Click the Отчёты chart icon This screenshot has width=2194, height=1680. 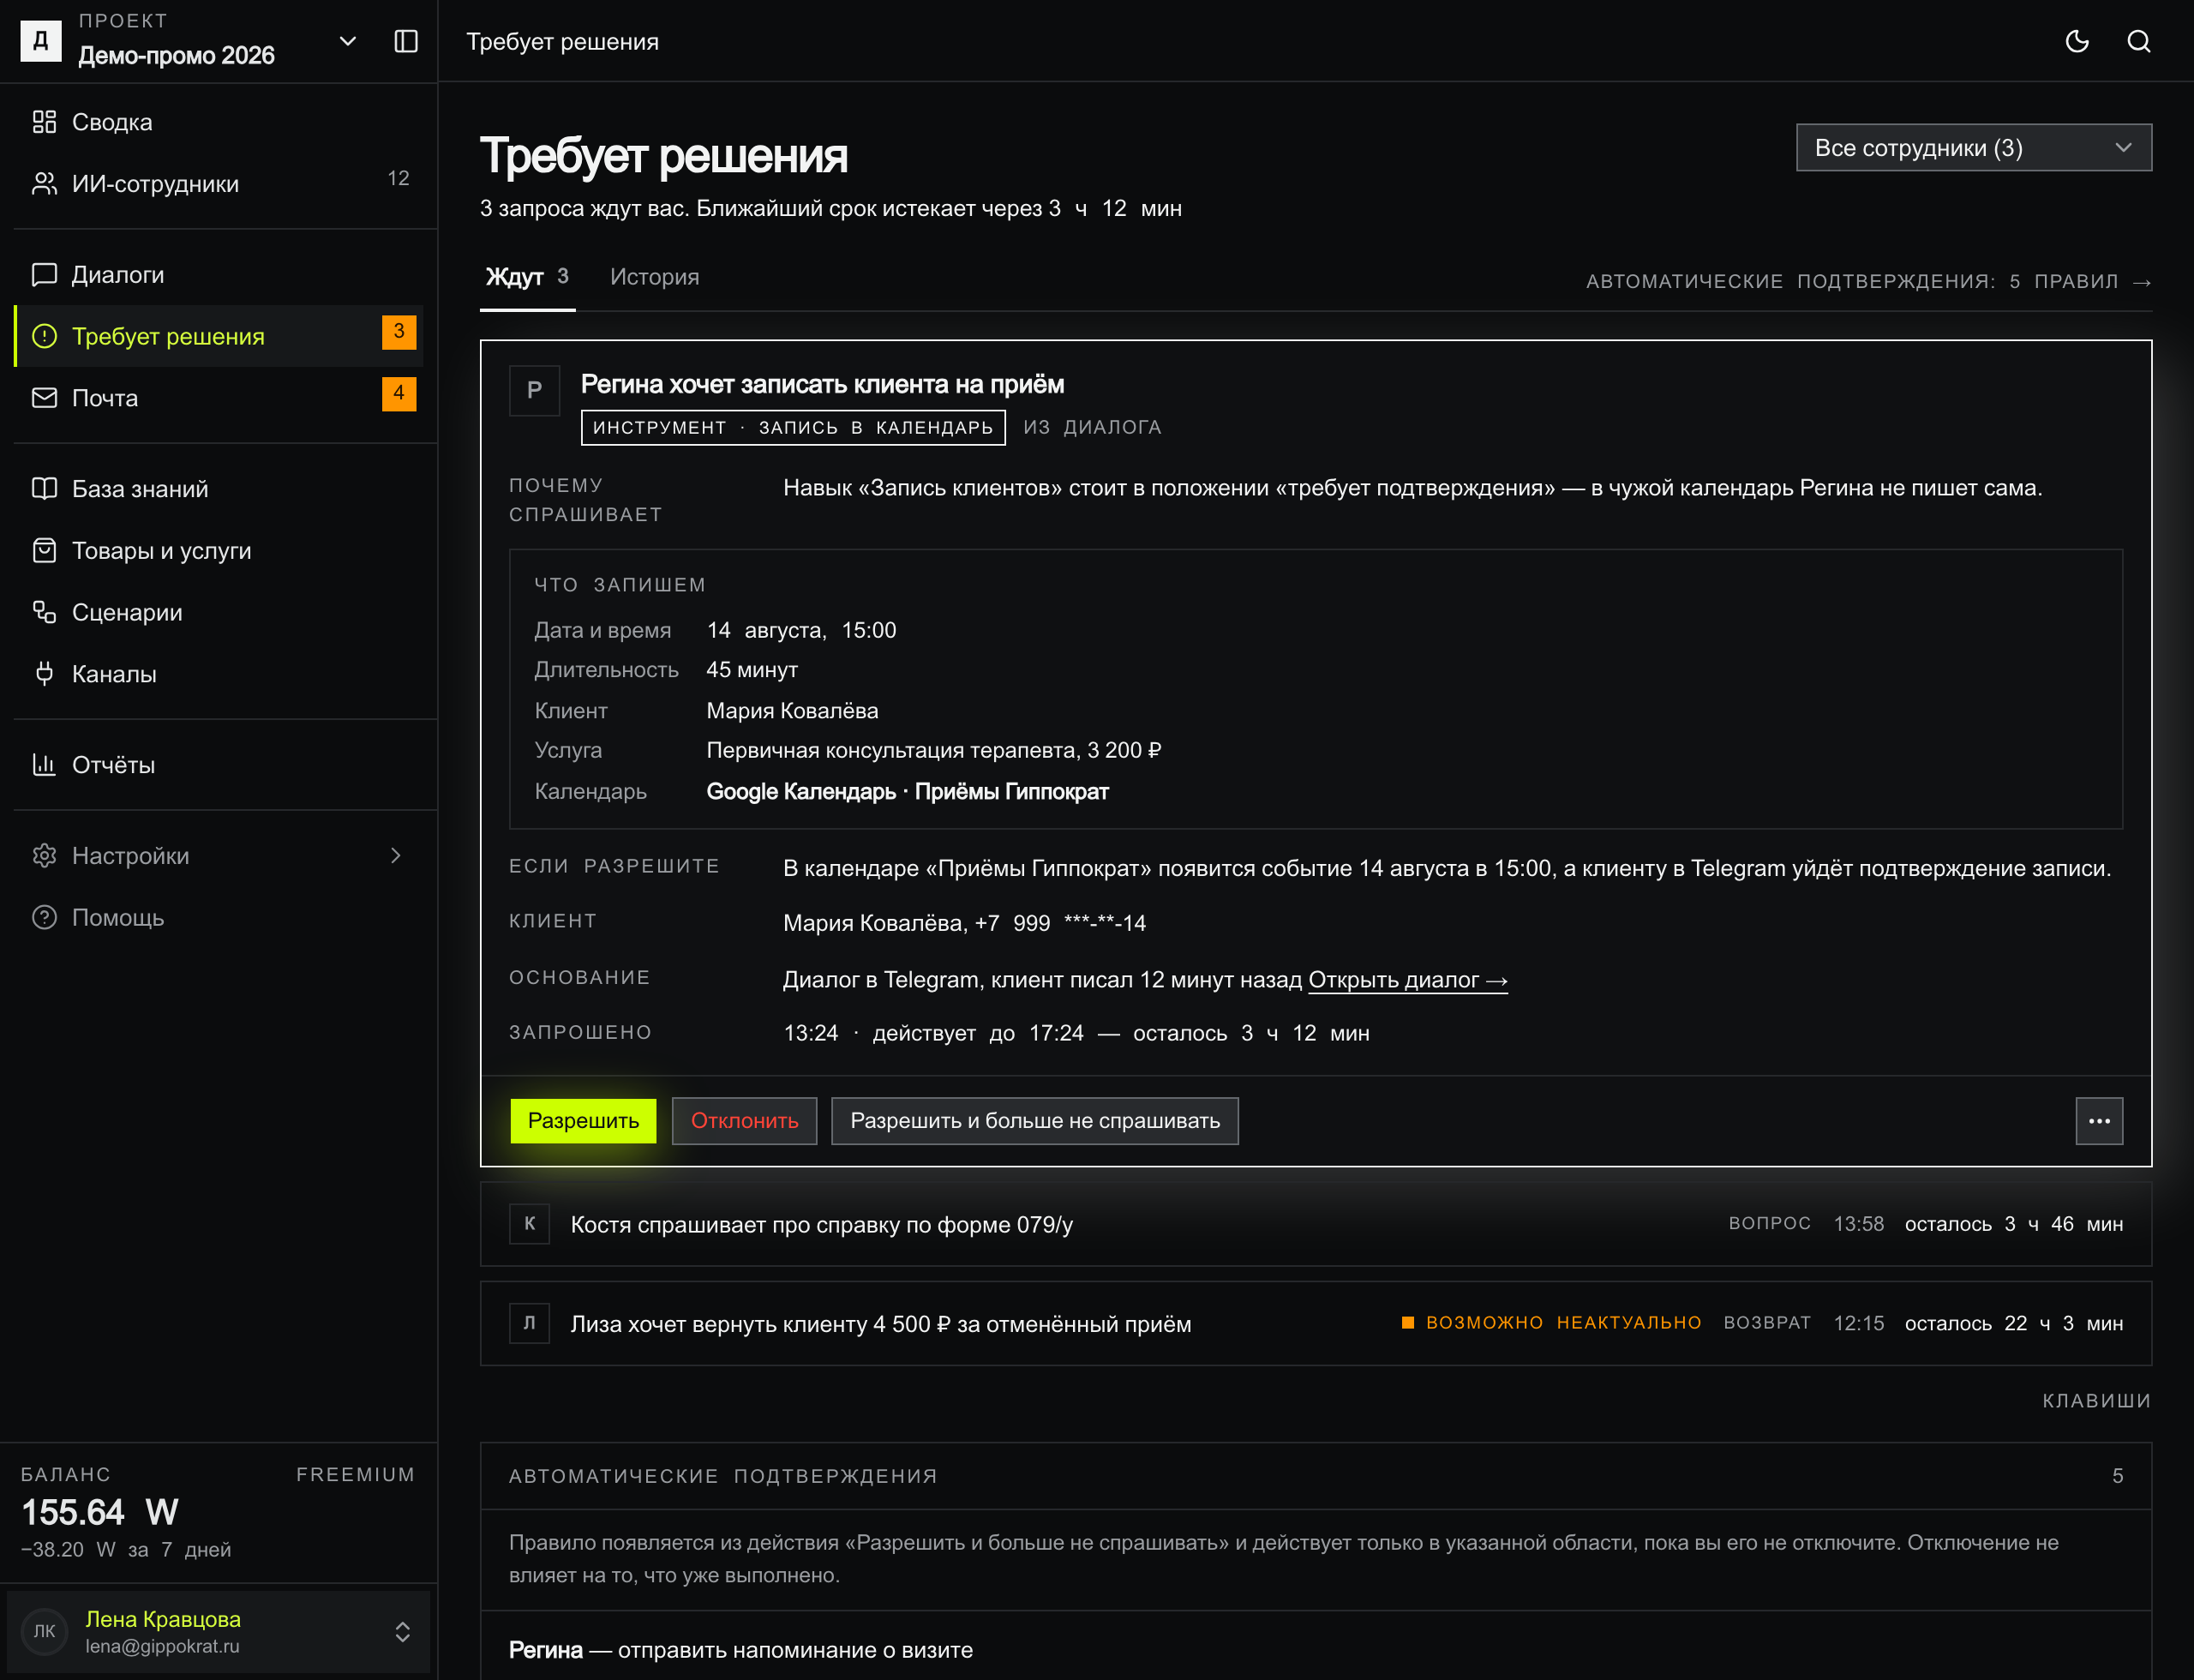pos(44,764)
